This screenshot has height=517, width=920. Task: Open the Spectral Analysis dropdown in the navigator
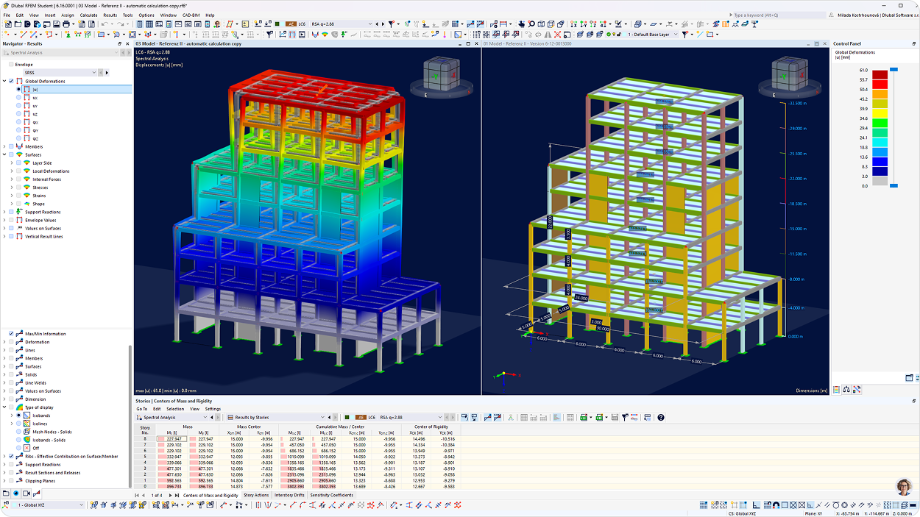pyautogui.click(x=60, y=53)
